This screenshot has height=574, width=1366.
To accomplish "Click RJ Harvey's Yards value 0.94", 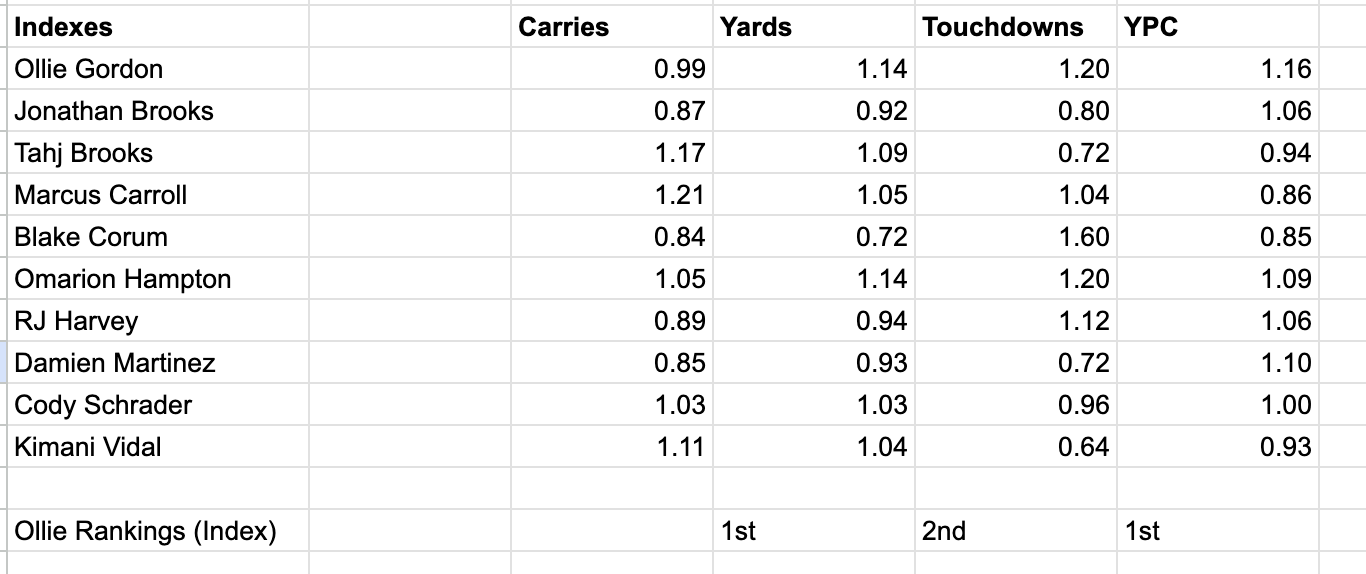I will [881, 321].
